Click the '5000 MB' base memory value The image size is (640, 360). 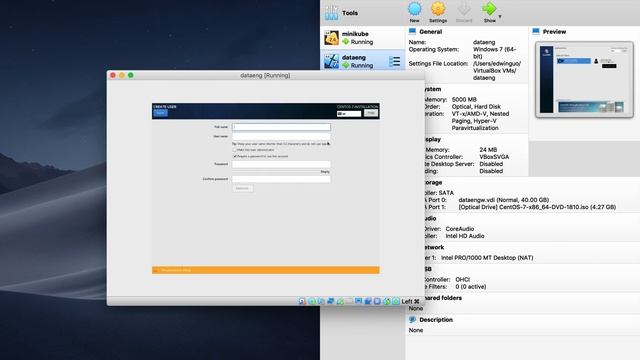pyautogui.click(x=464, y=100)
